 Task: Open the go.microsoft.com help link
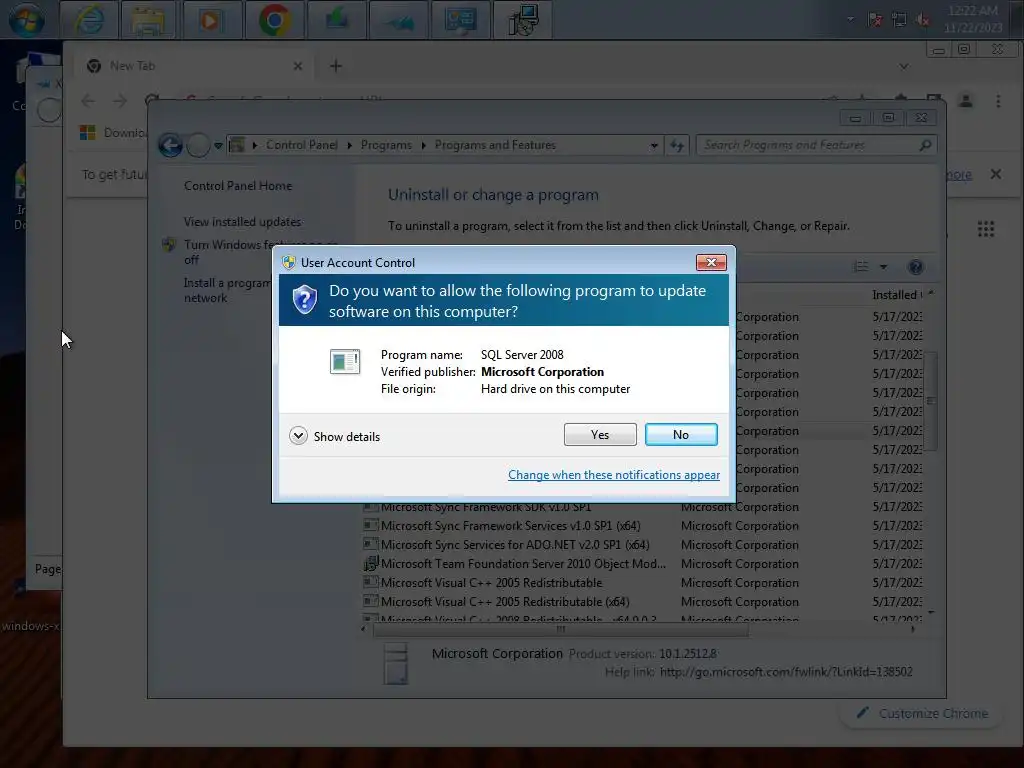786,672
